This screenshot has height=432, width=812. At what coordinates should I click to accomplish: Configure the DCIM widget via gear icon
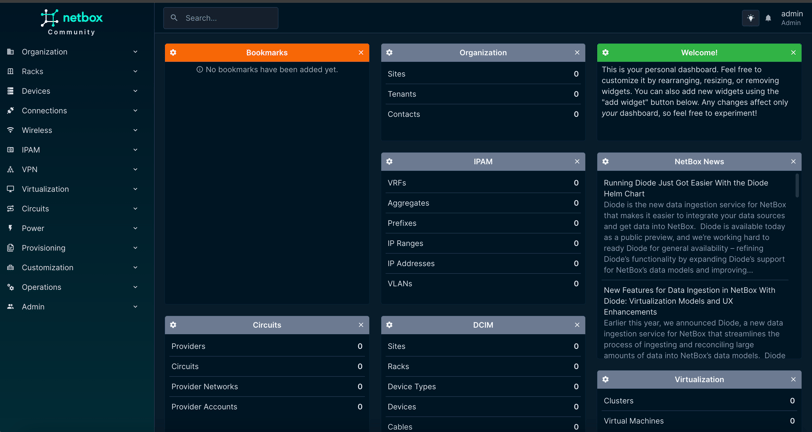coord(389,325)
